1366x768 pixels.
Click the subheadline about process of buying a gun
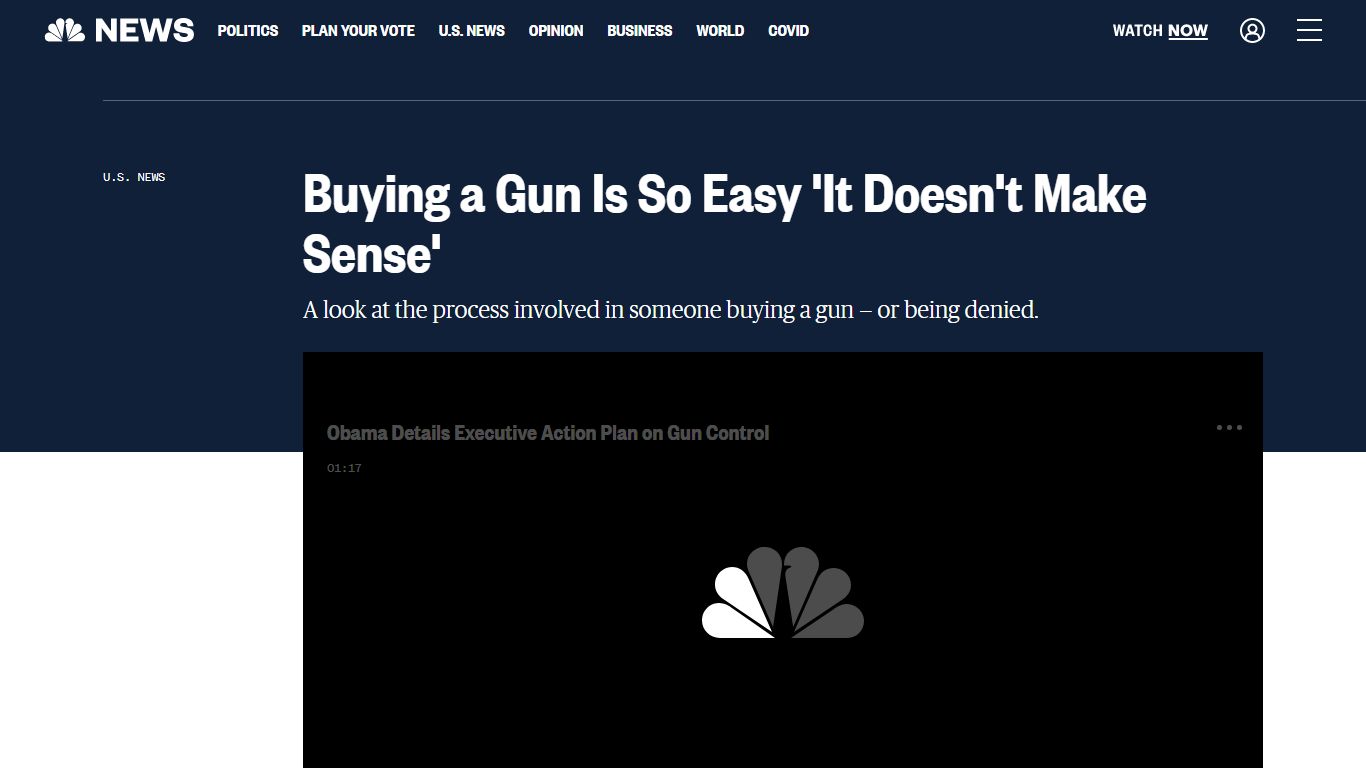[x=671, y=310]
